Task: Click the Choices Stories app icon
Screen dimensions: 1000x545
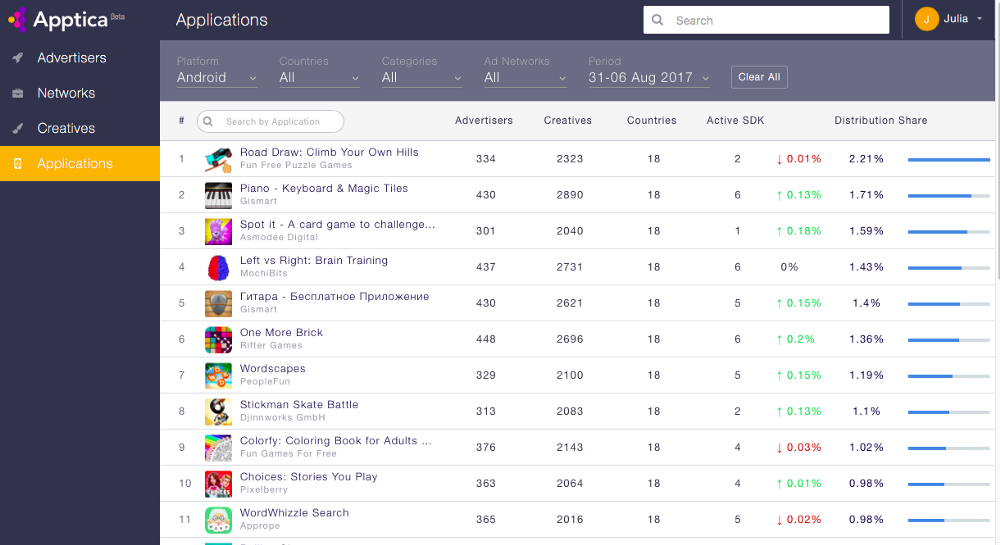Action: pos(218,484)
